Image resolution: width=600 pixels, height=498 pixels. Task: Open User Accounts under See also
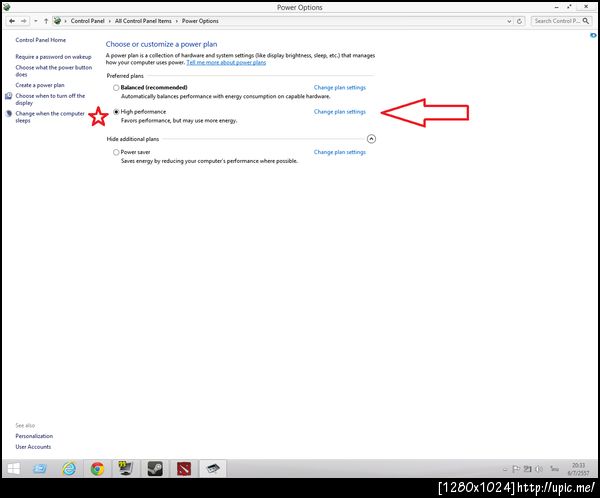point(33,447)
